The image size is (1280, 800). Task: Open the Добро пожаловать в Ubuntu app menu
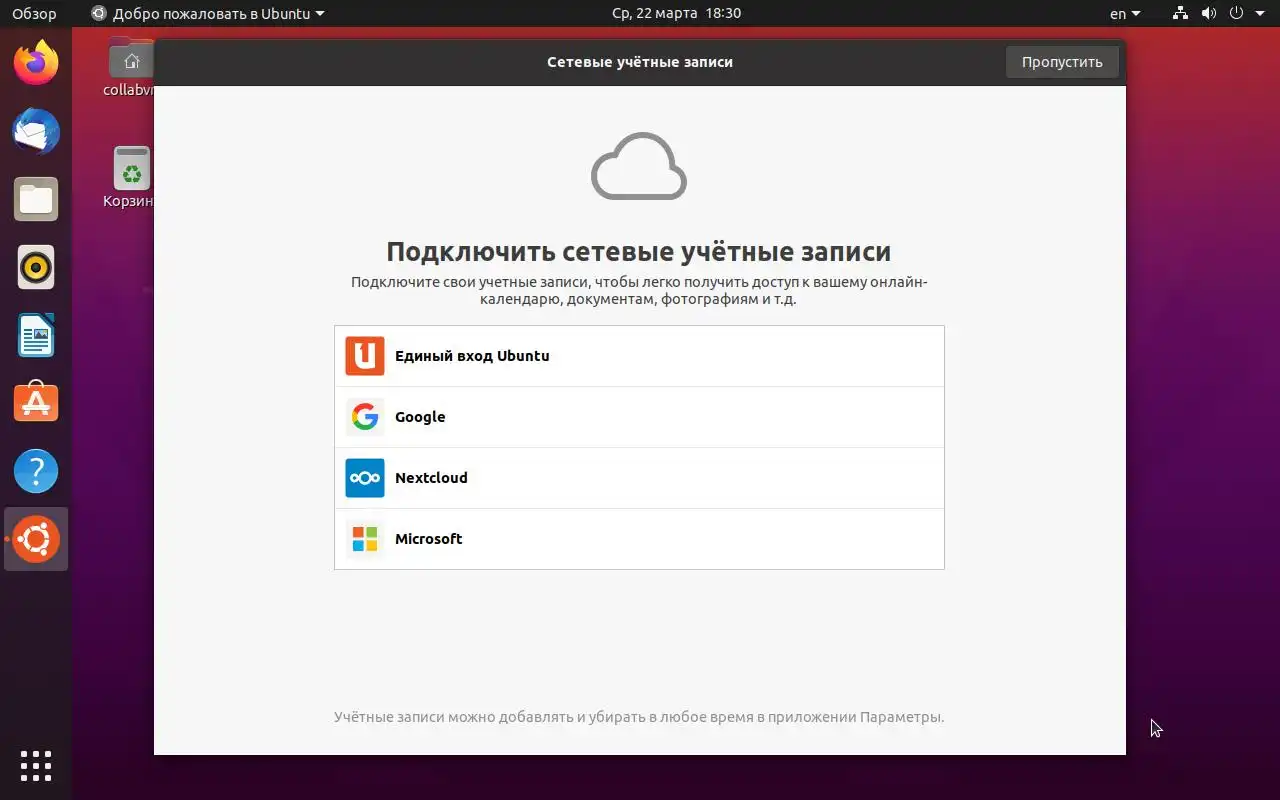coord(208,14)
